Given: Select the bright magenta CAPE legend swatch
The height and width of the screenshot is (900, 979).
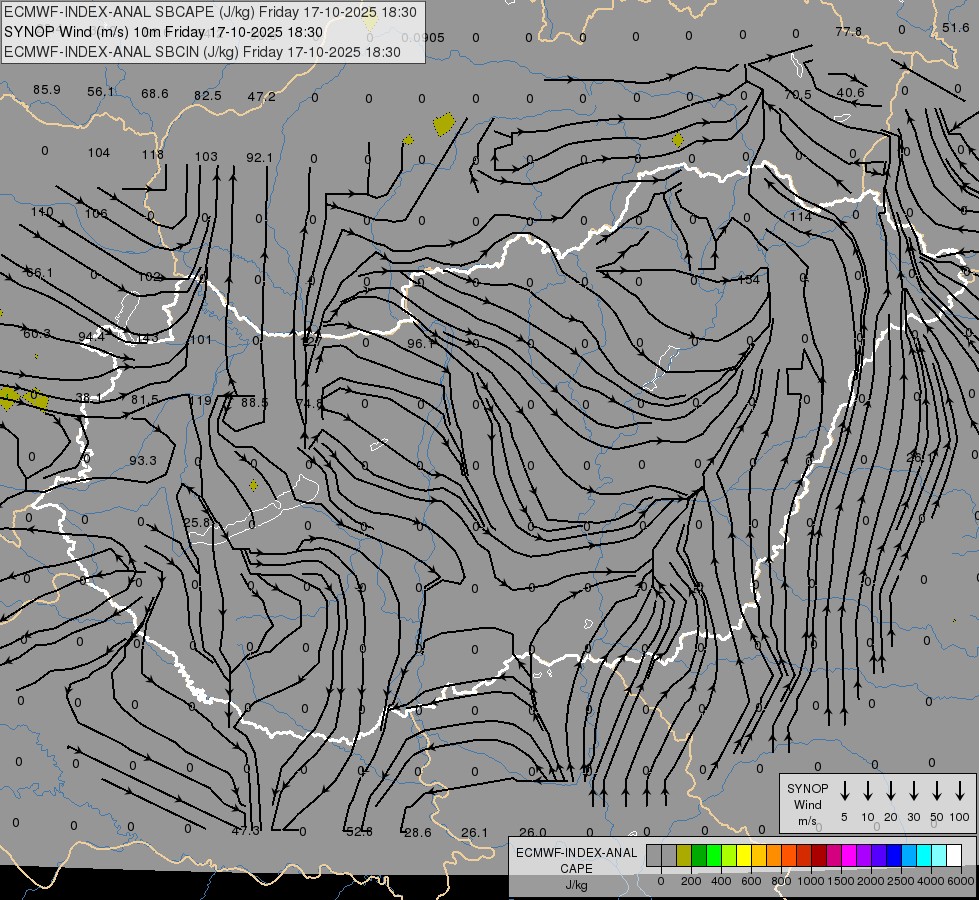Looking at the screenshot, I should [x=849, y=856].
